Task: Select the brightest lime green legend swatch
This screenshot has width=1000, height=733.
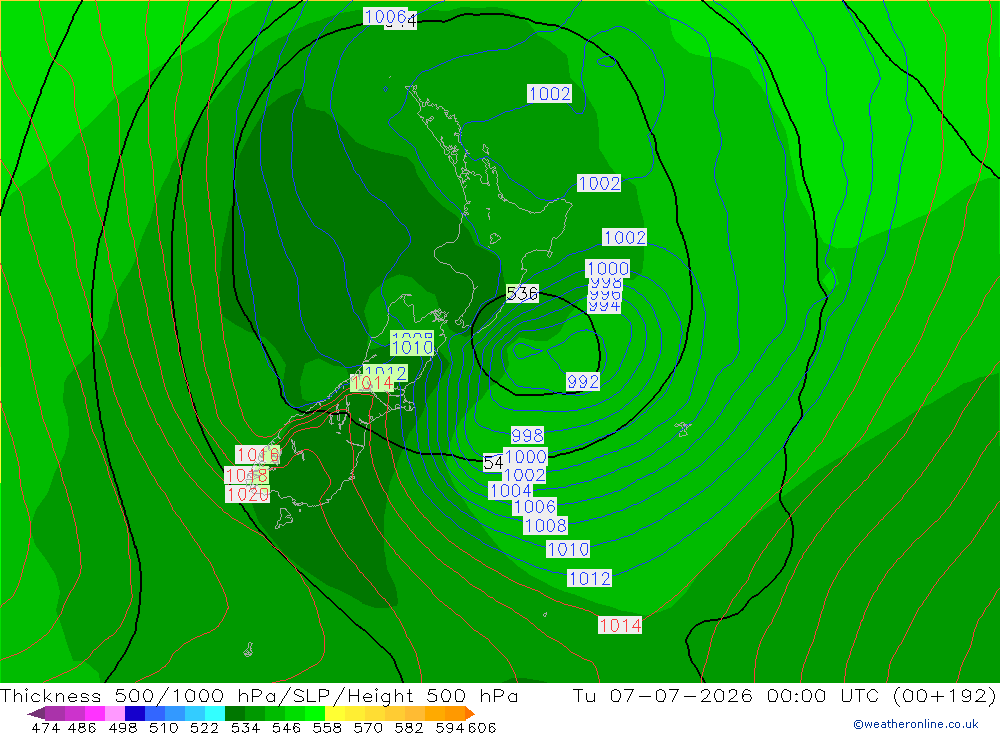Action: pyautogui.click(x=315, y=713)
